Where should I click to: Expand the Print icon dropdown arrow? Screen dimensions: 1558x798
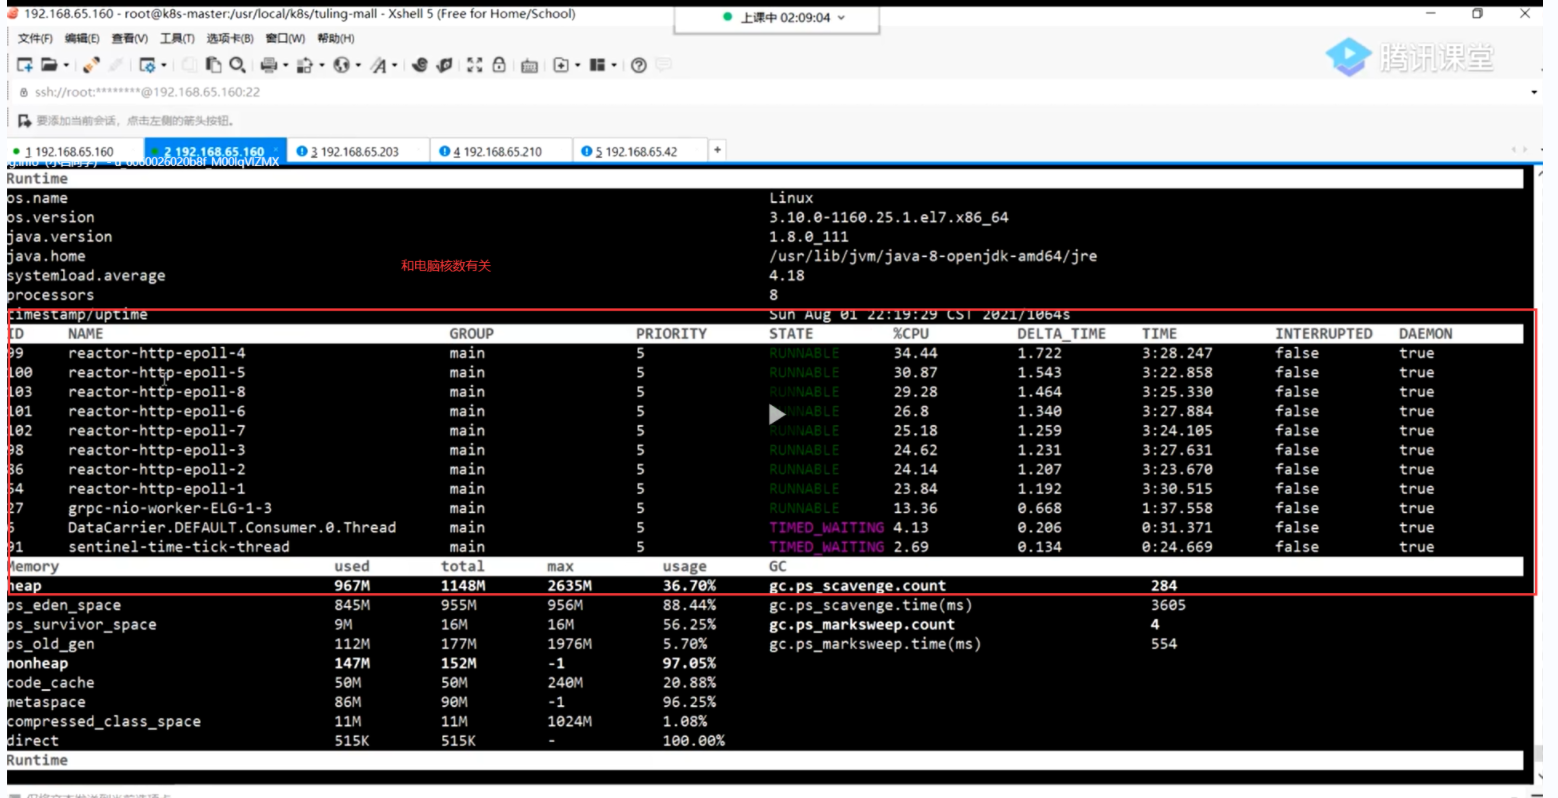[x=286, y=65]
